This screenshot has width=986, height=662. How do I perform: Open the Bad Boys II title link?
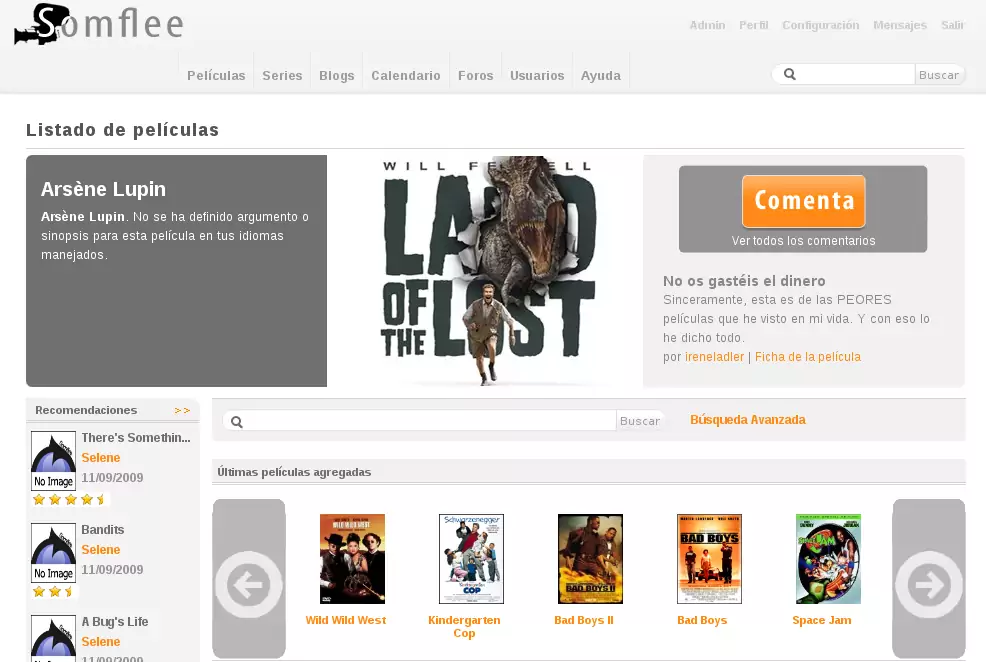584,620
